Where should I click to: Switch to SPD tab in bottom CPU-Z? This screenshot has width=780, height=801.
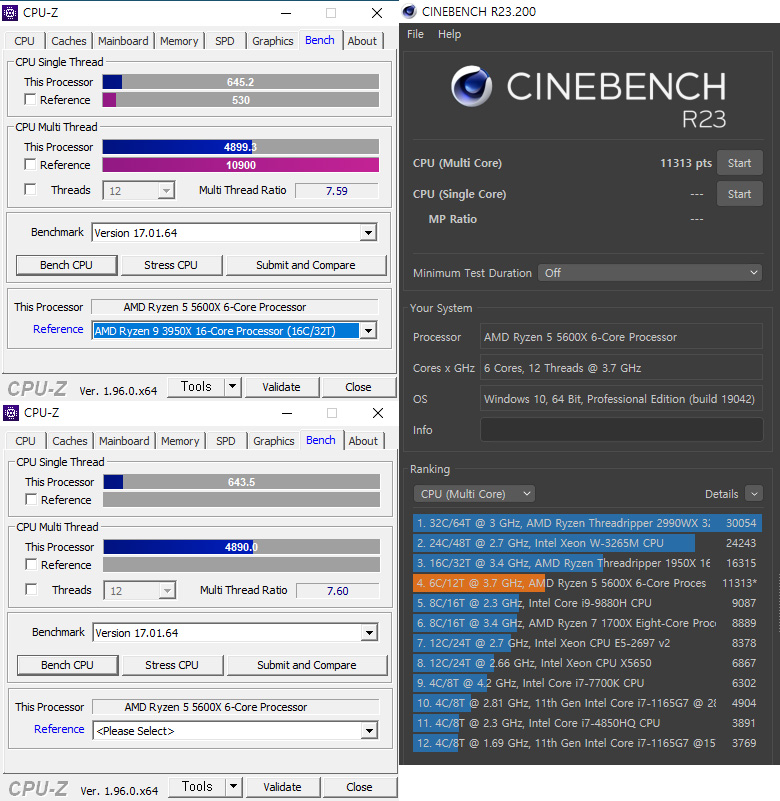coord(226,441)
